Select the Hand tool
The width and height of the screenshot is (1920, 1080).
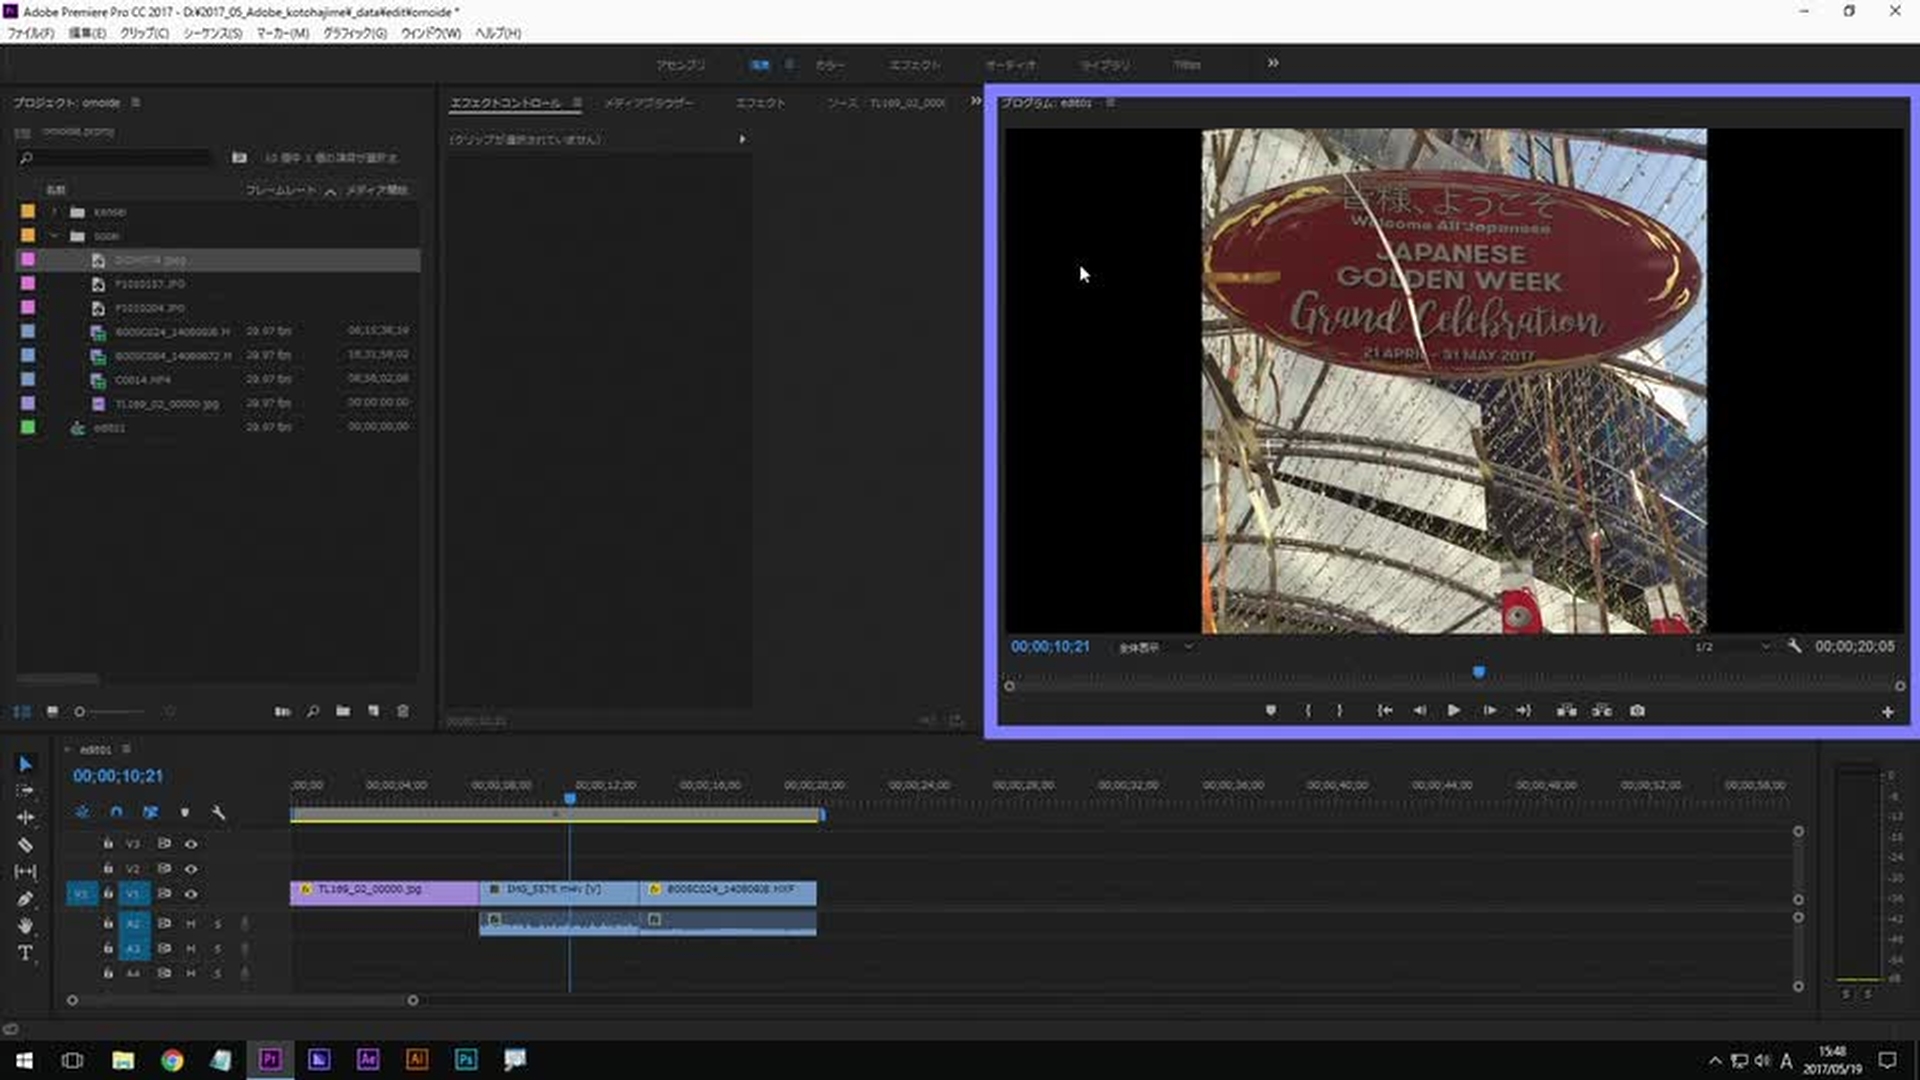pyautogui.click(x=25, y=925)
